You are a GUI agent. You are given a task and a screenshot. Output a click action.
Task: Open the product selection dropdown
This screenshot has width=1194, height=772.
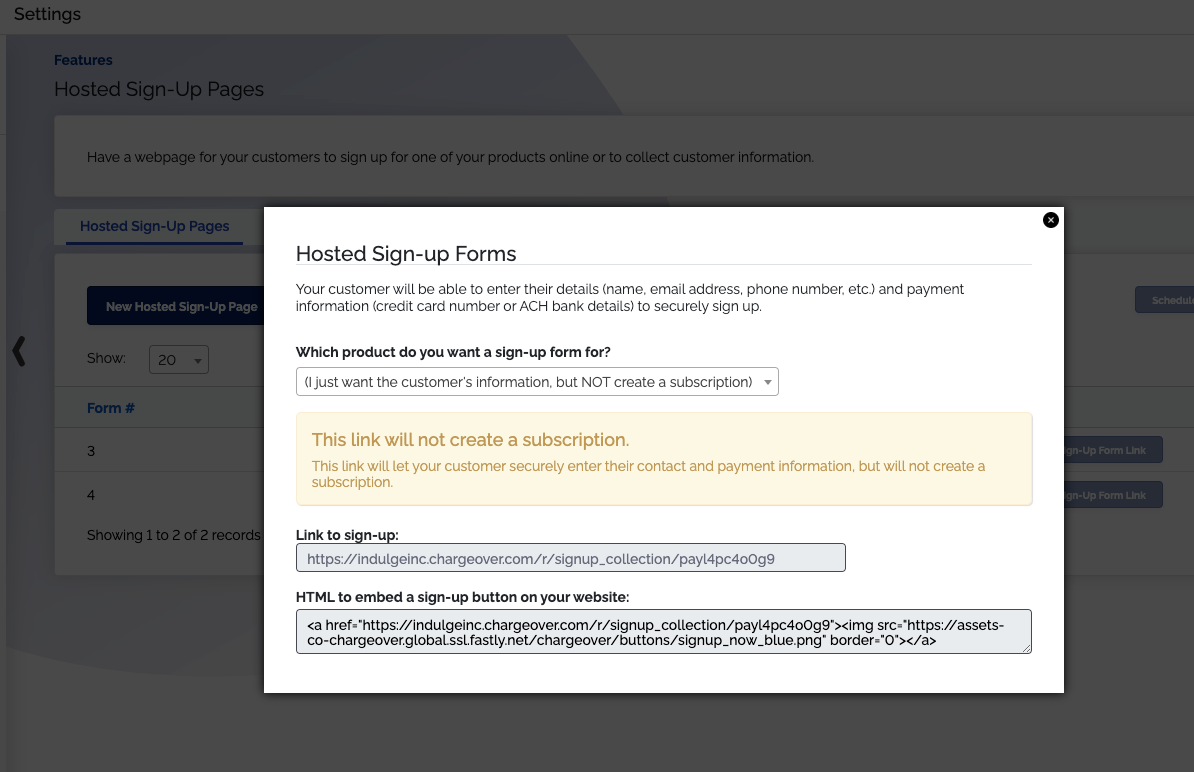point(537,381)
